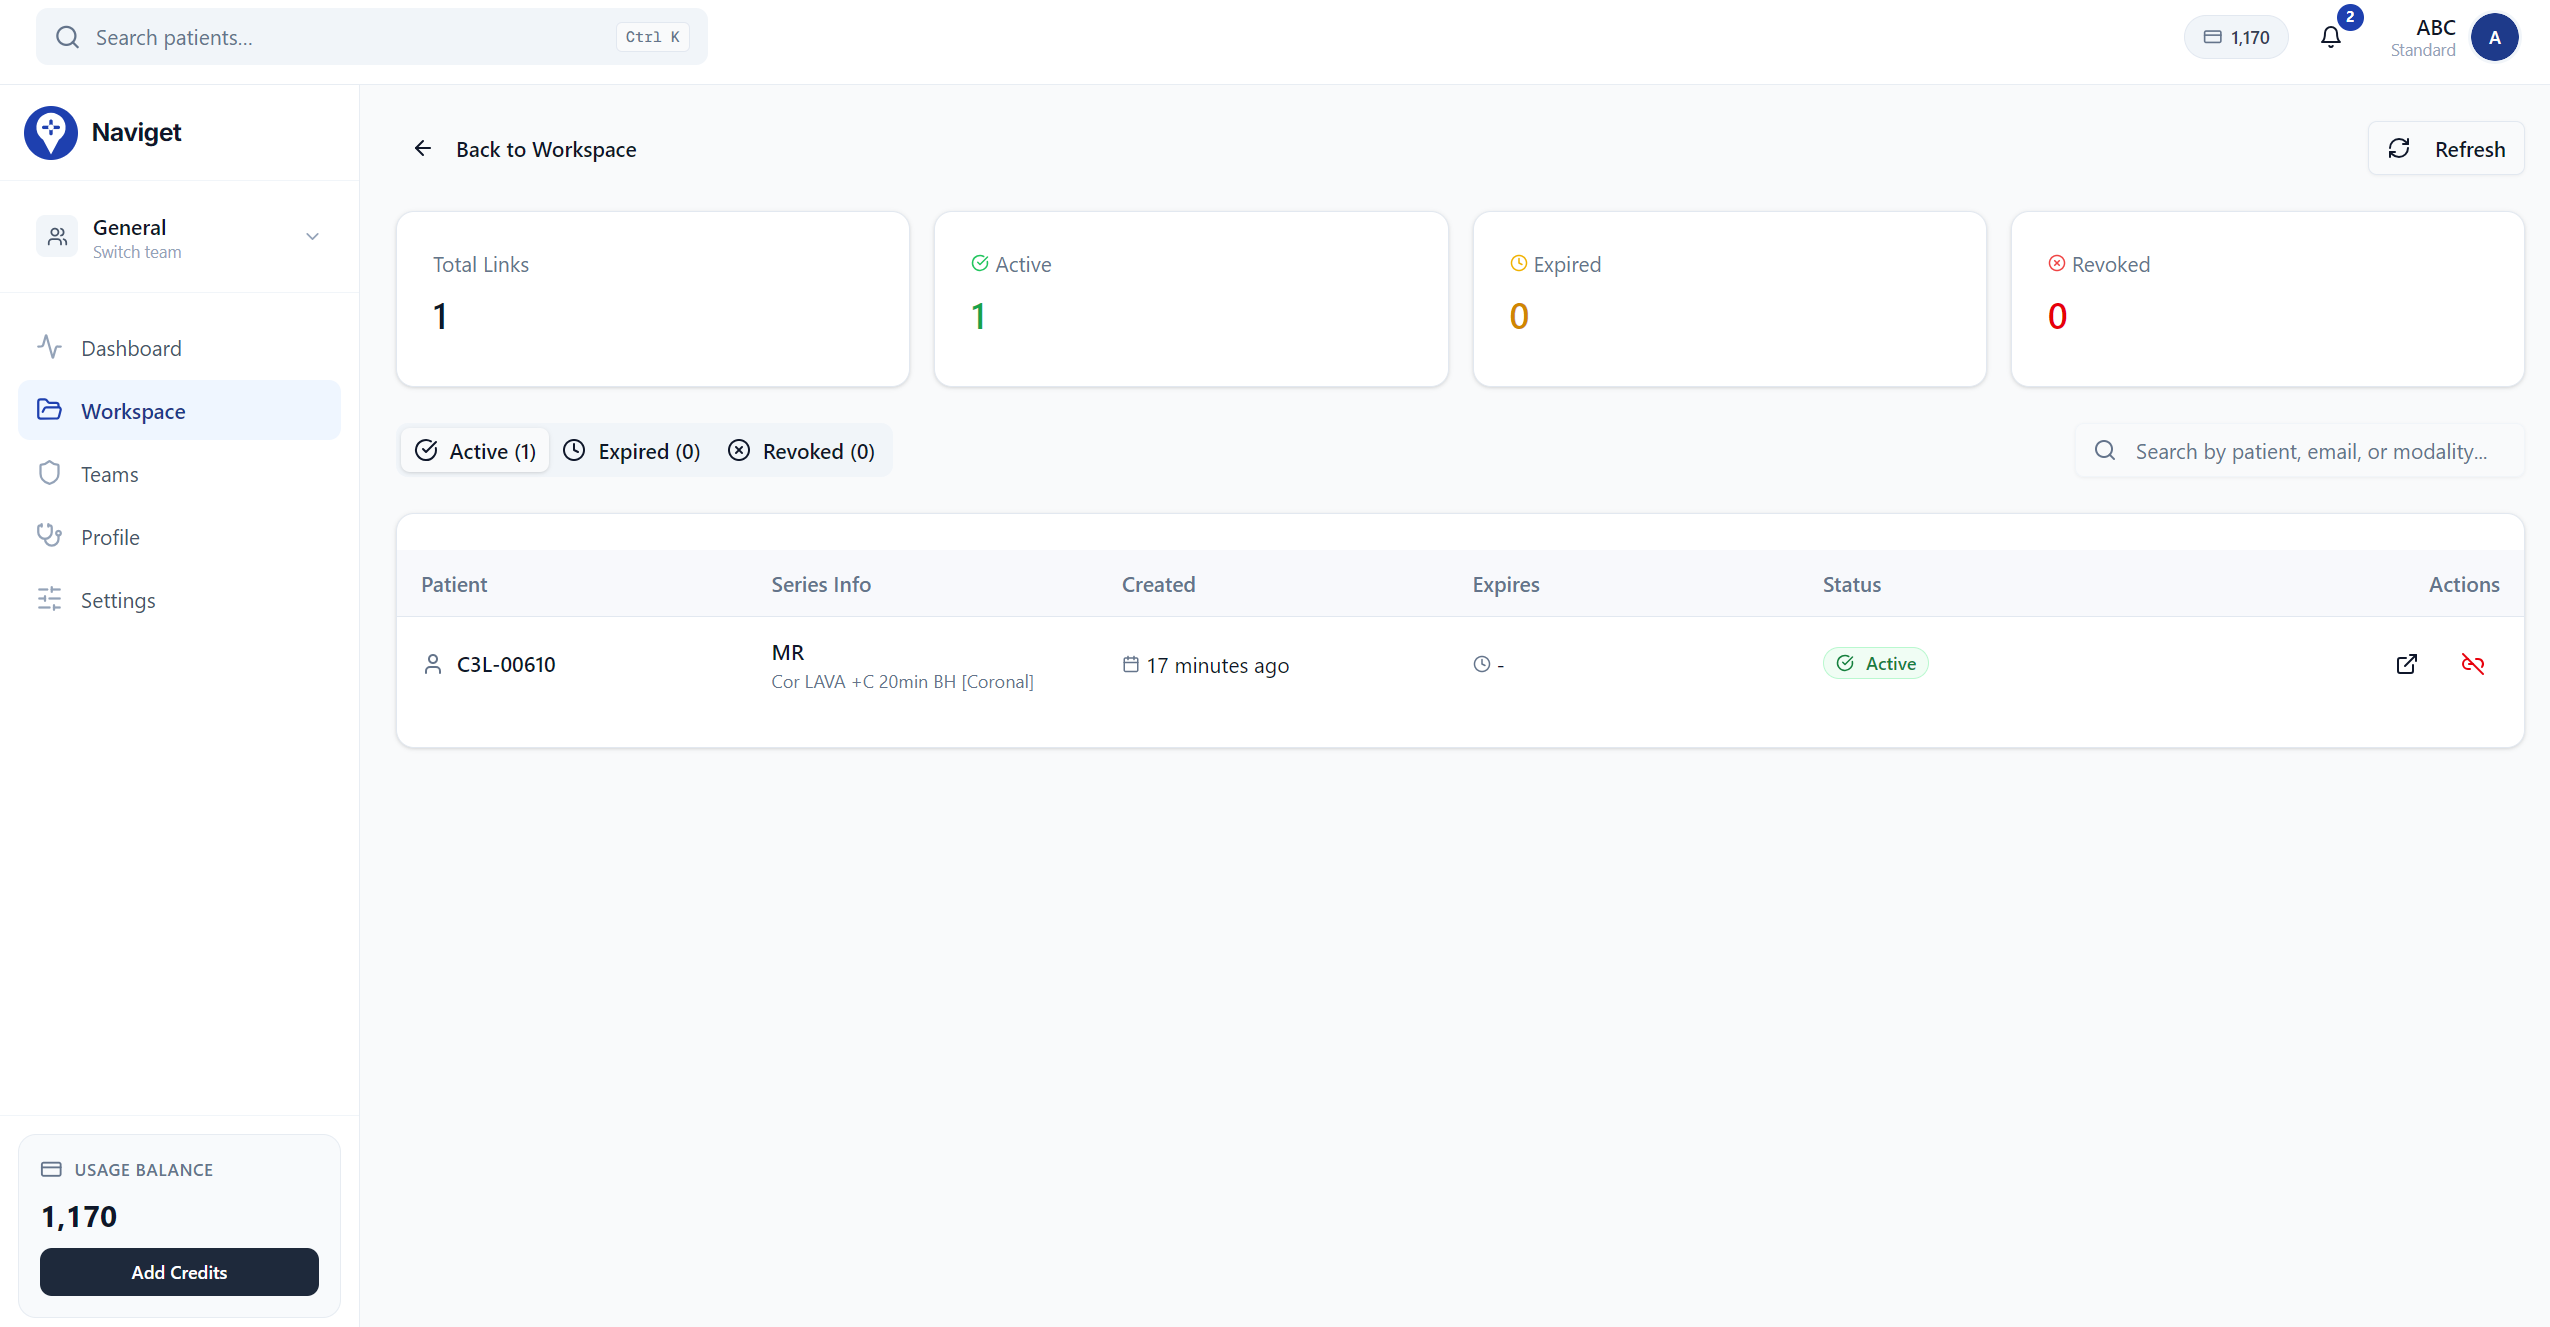Viewport: 2550px width, 1327px height.
Task: Check the 1,170 credits balance indicator
Action: pyautogui.click(x=2236, y=37)
